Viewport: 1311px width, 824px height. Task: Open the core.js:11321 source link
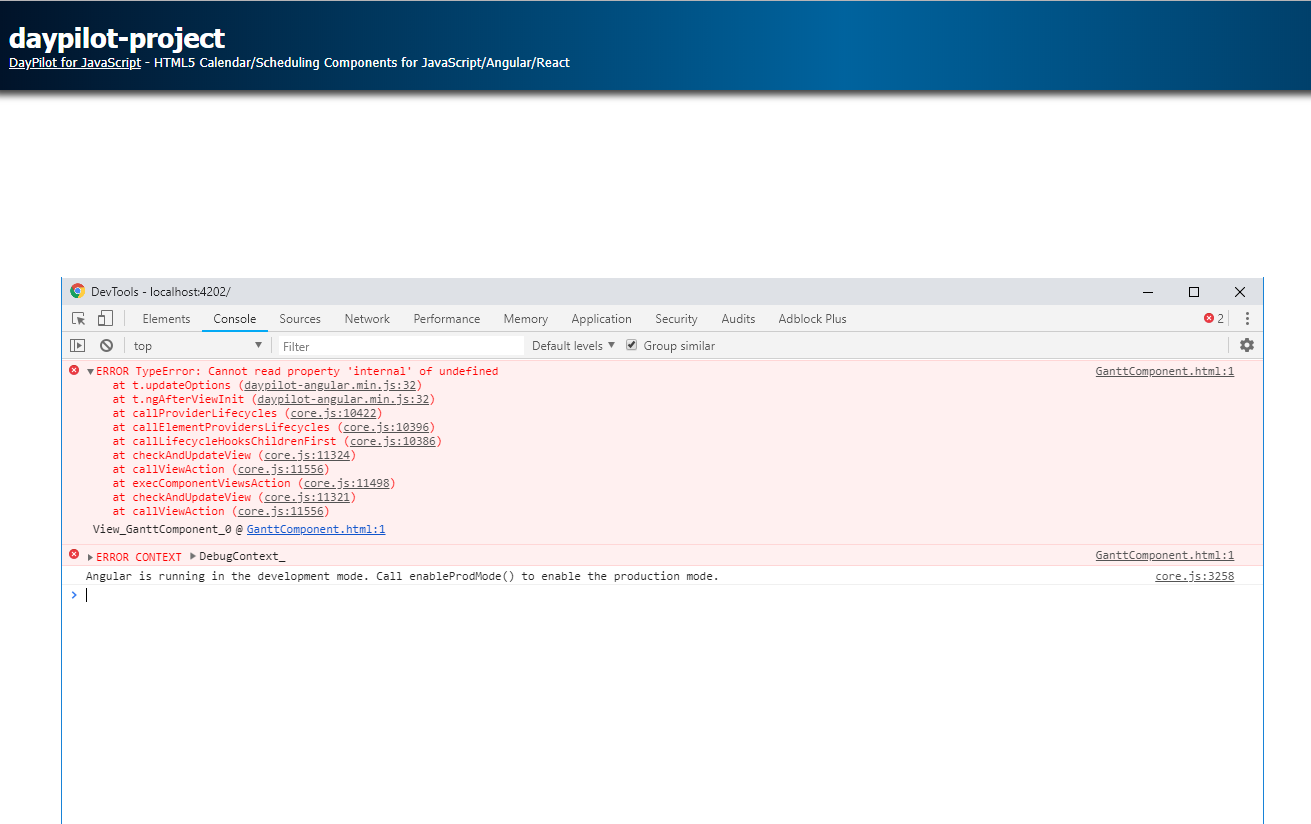click(x=307, y=497)
